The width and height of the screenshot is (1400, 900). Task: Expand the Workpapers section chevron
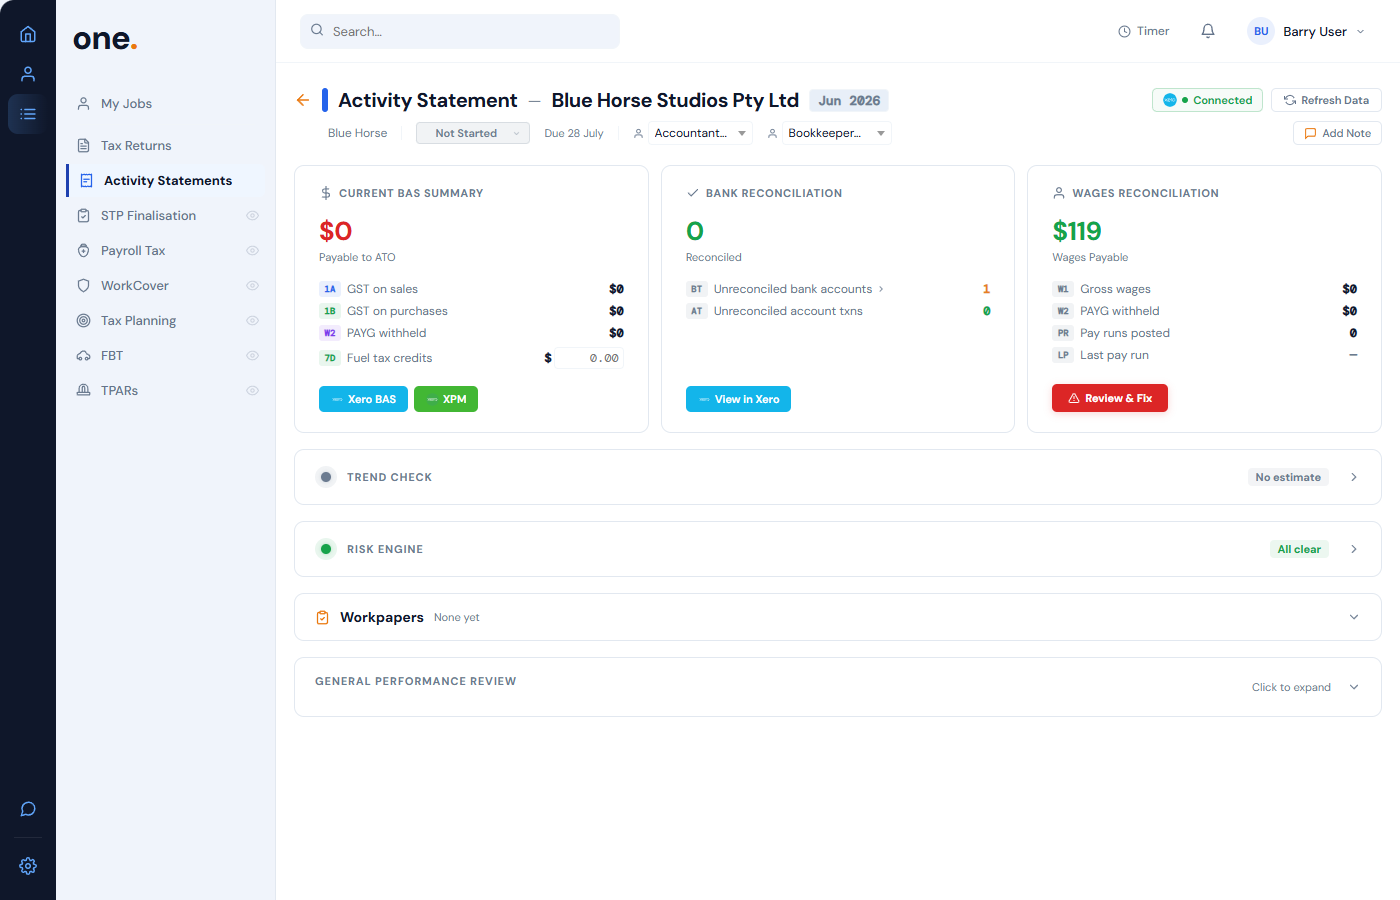click(1354, 617)
